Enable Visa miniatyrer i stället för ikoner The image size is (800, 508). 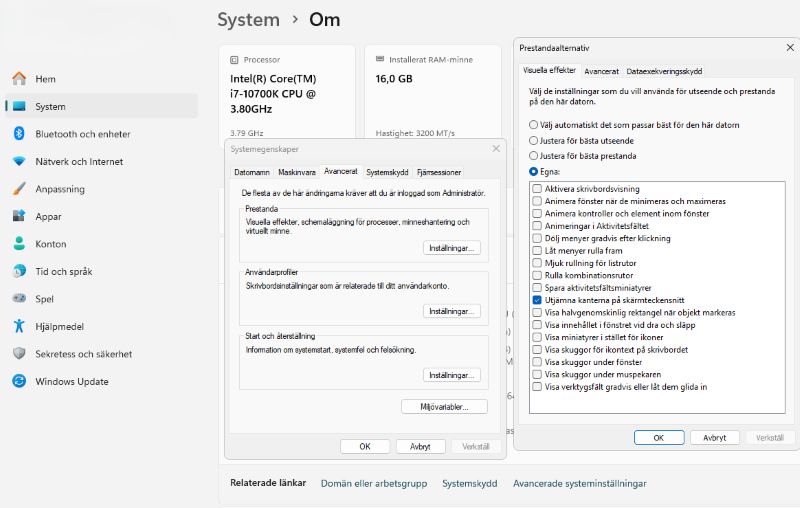[x=537, y=337]
